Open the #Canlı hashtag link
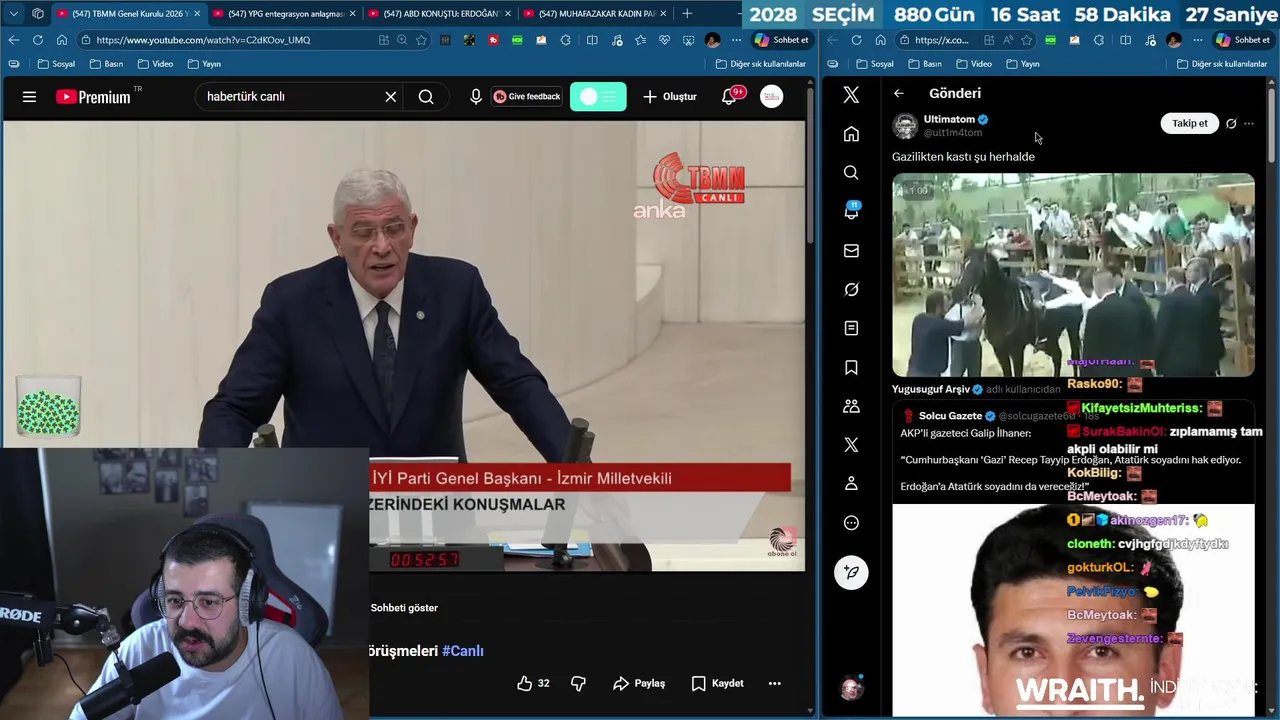 [463, 651]
